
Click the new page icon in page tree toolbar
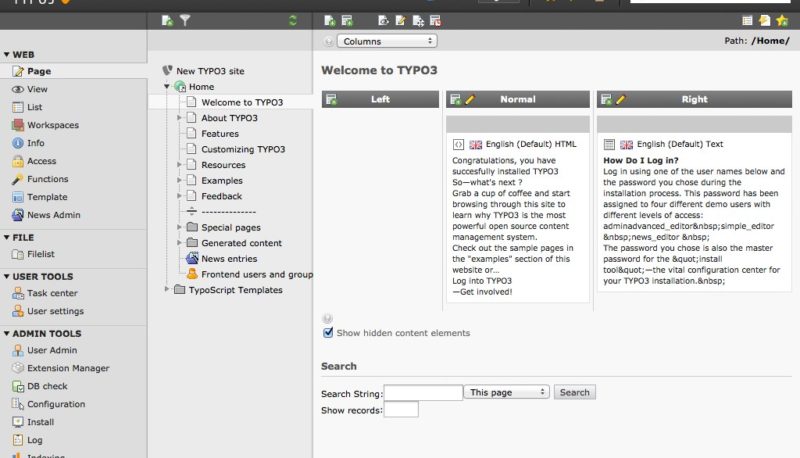pyautogui.click(x=167, y=20)
